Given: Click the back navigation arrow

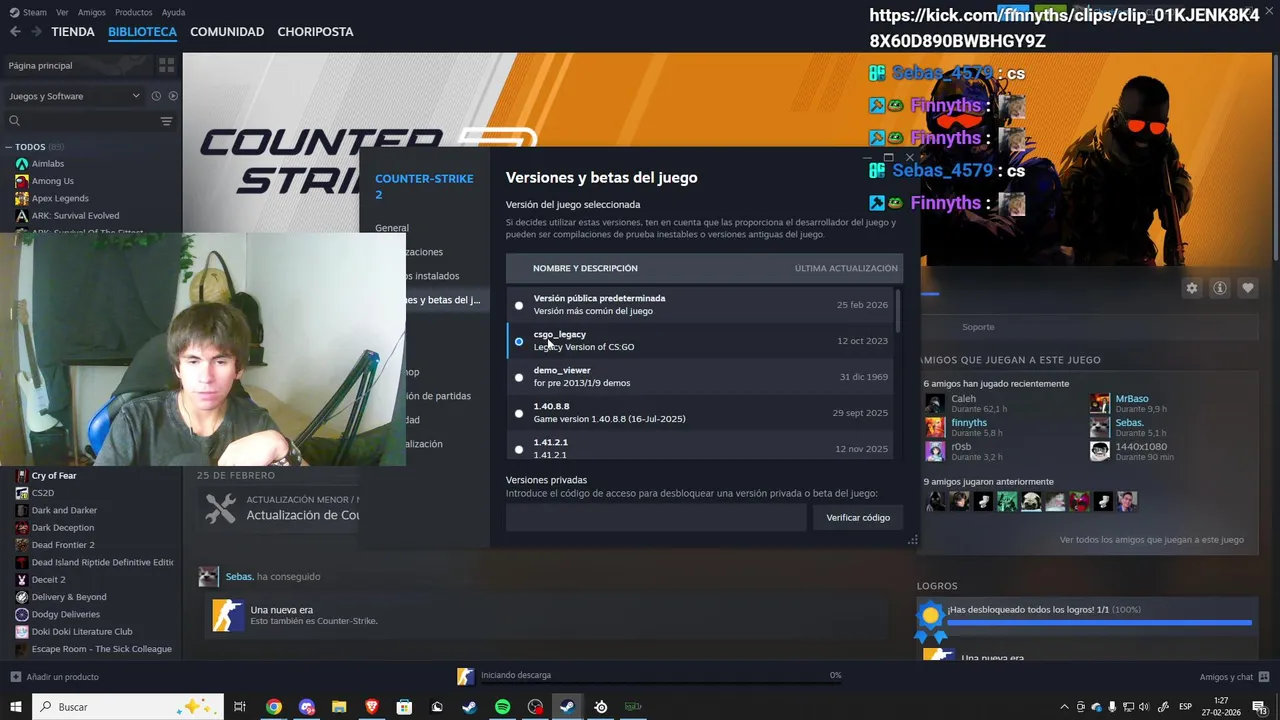Looking at the screenshot, I should (14, 32).
